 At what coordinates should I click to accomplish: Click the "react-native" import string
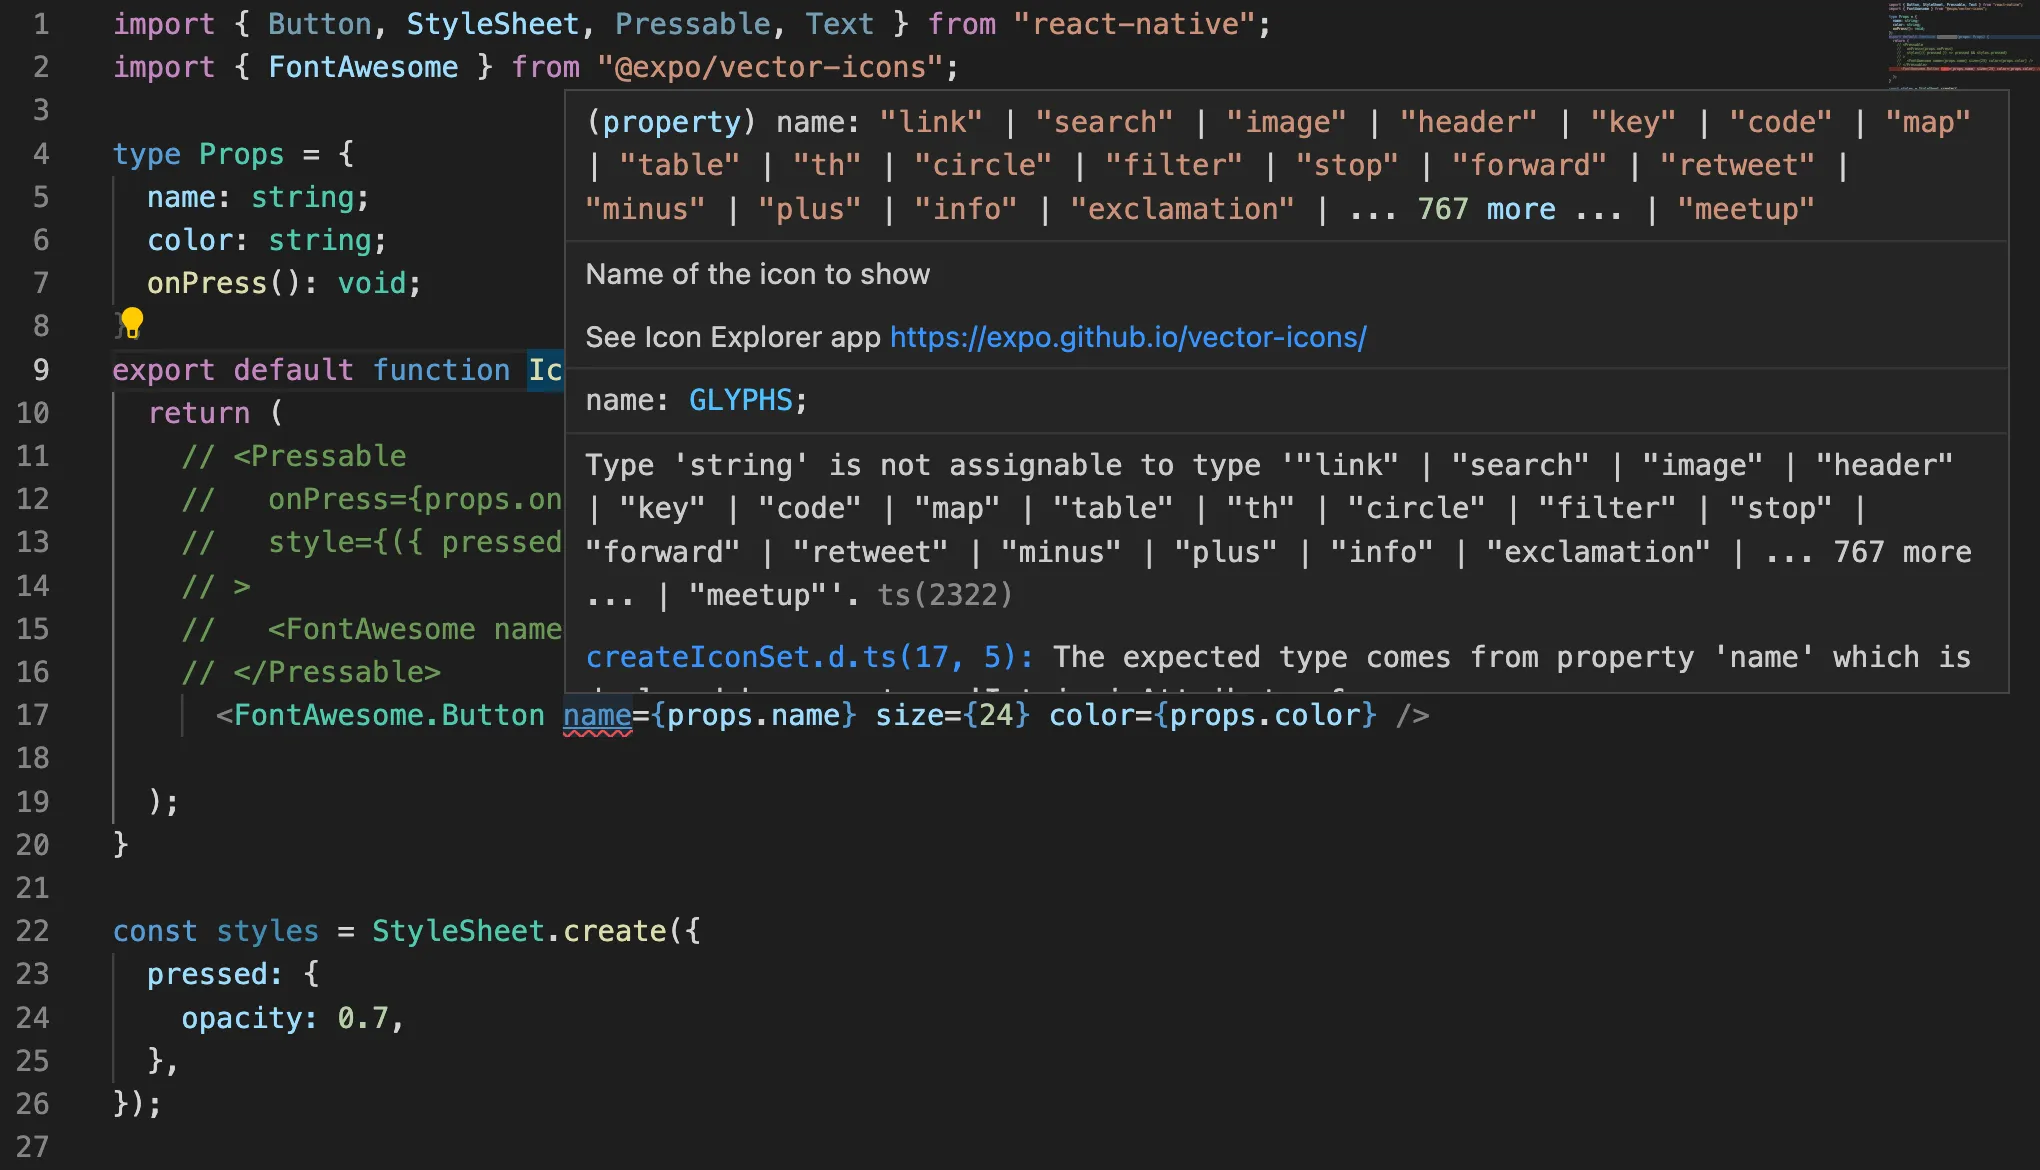[1134, 24]
